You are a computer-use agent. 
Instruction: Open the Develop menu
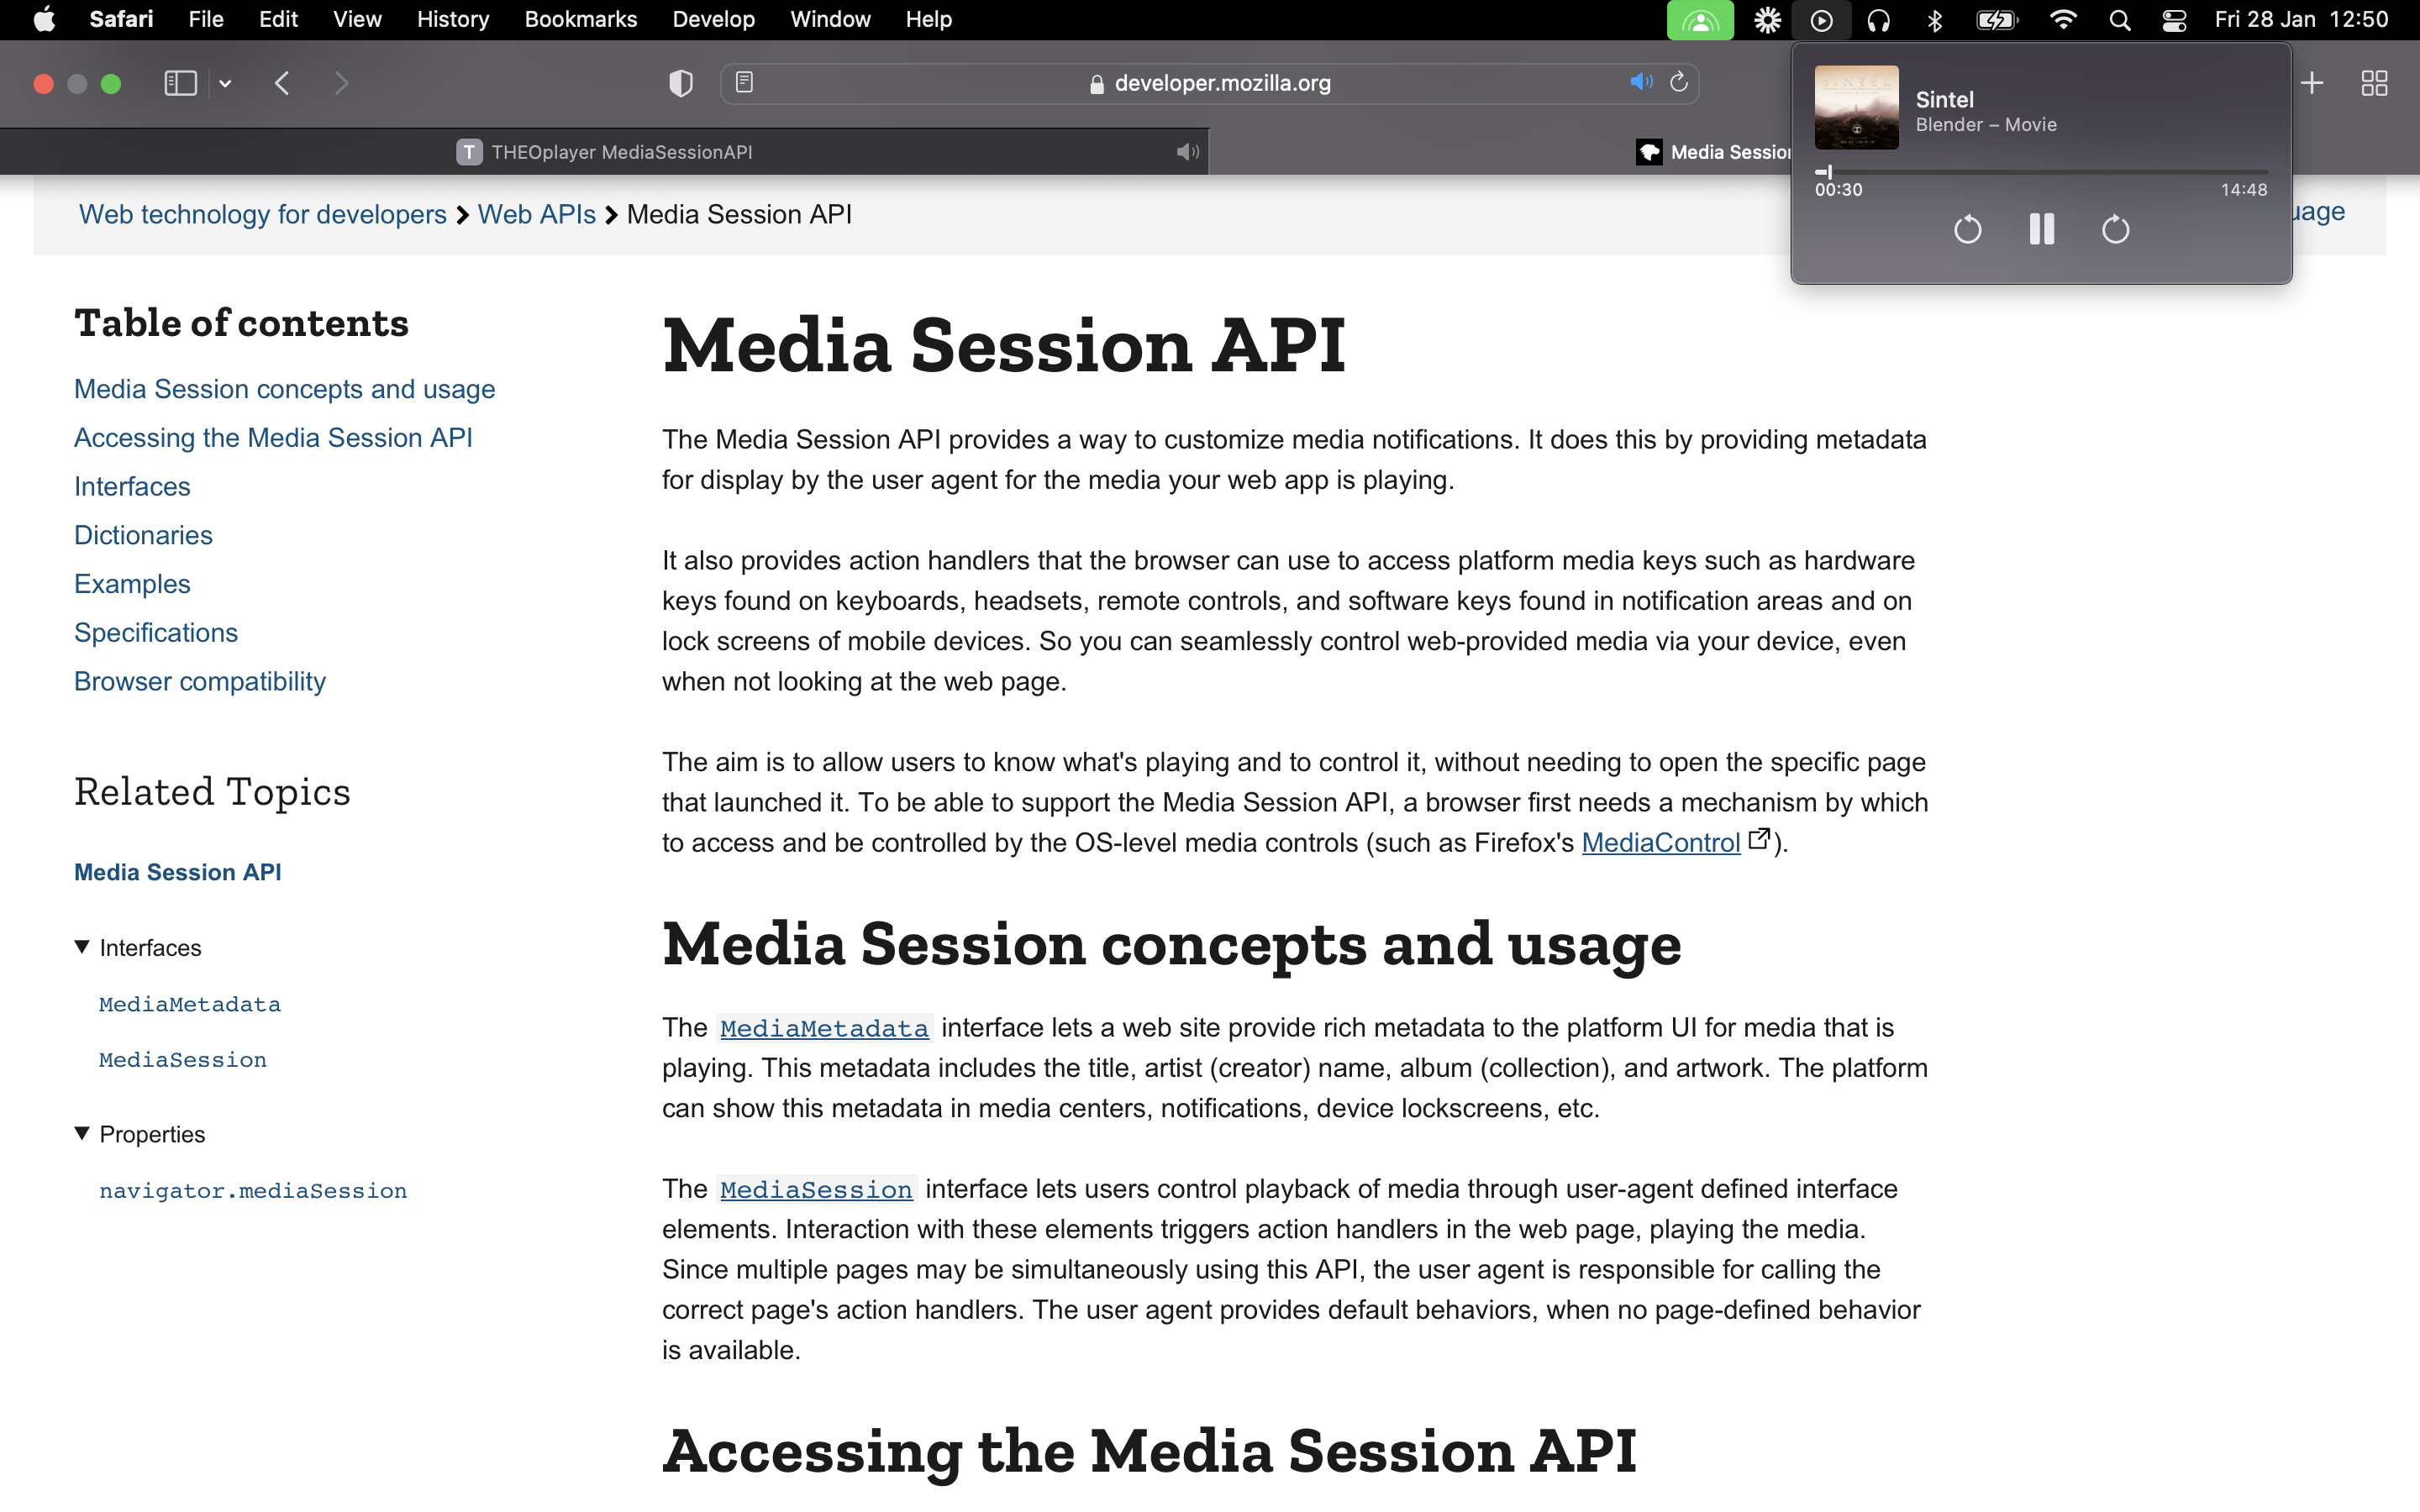(713, 19)
